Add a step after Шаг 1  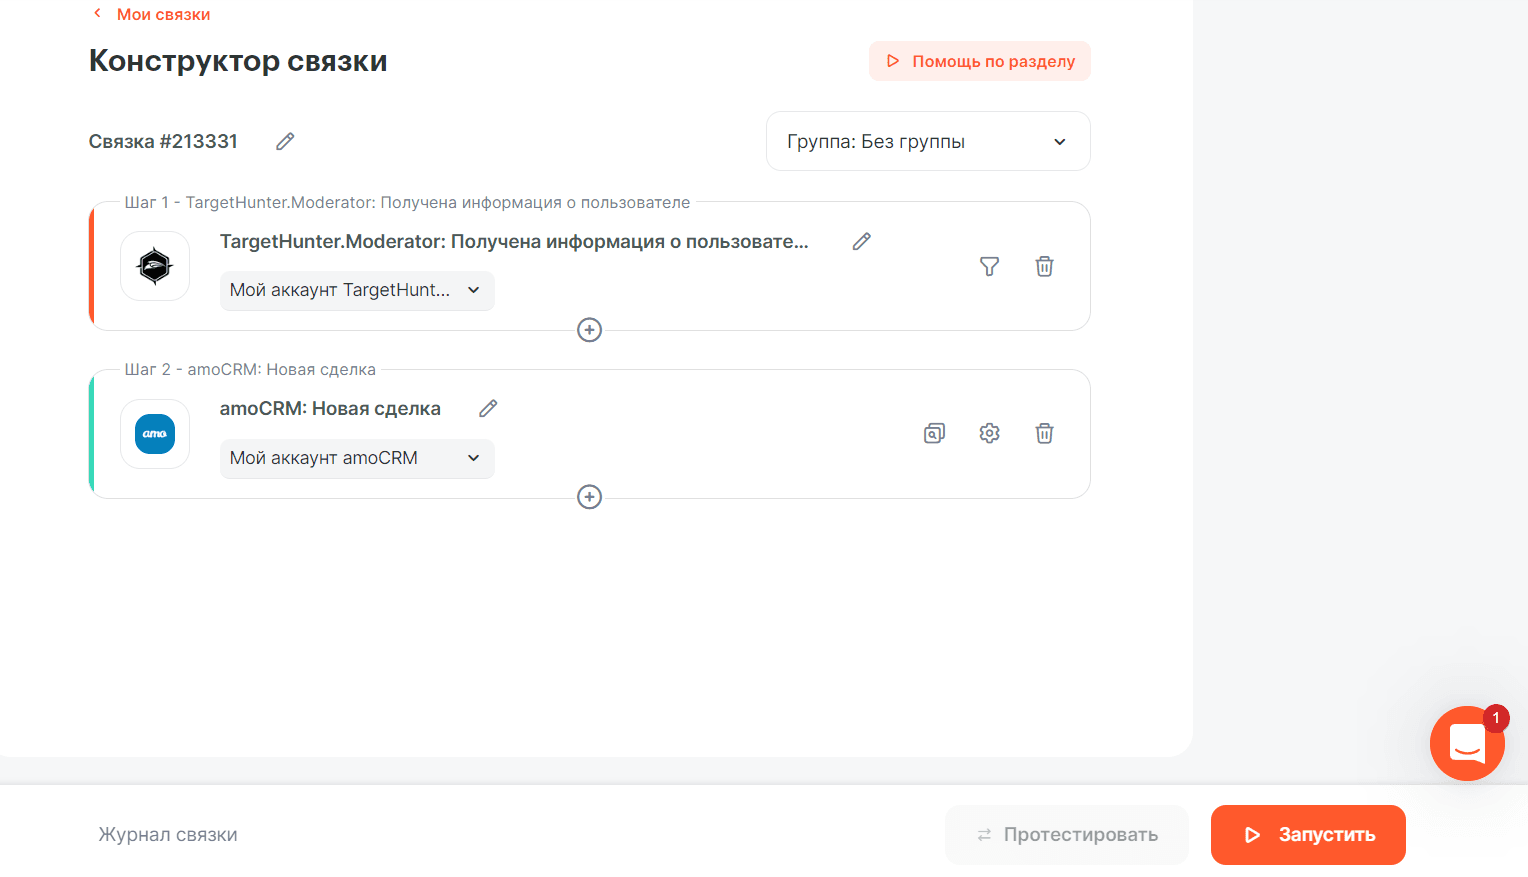[x=590, y=330]
